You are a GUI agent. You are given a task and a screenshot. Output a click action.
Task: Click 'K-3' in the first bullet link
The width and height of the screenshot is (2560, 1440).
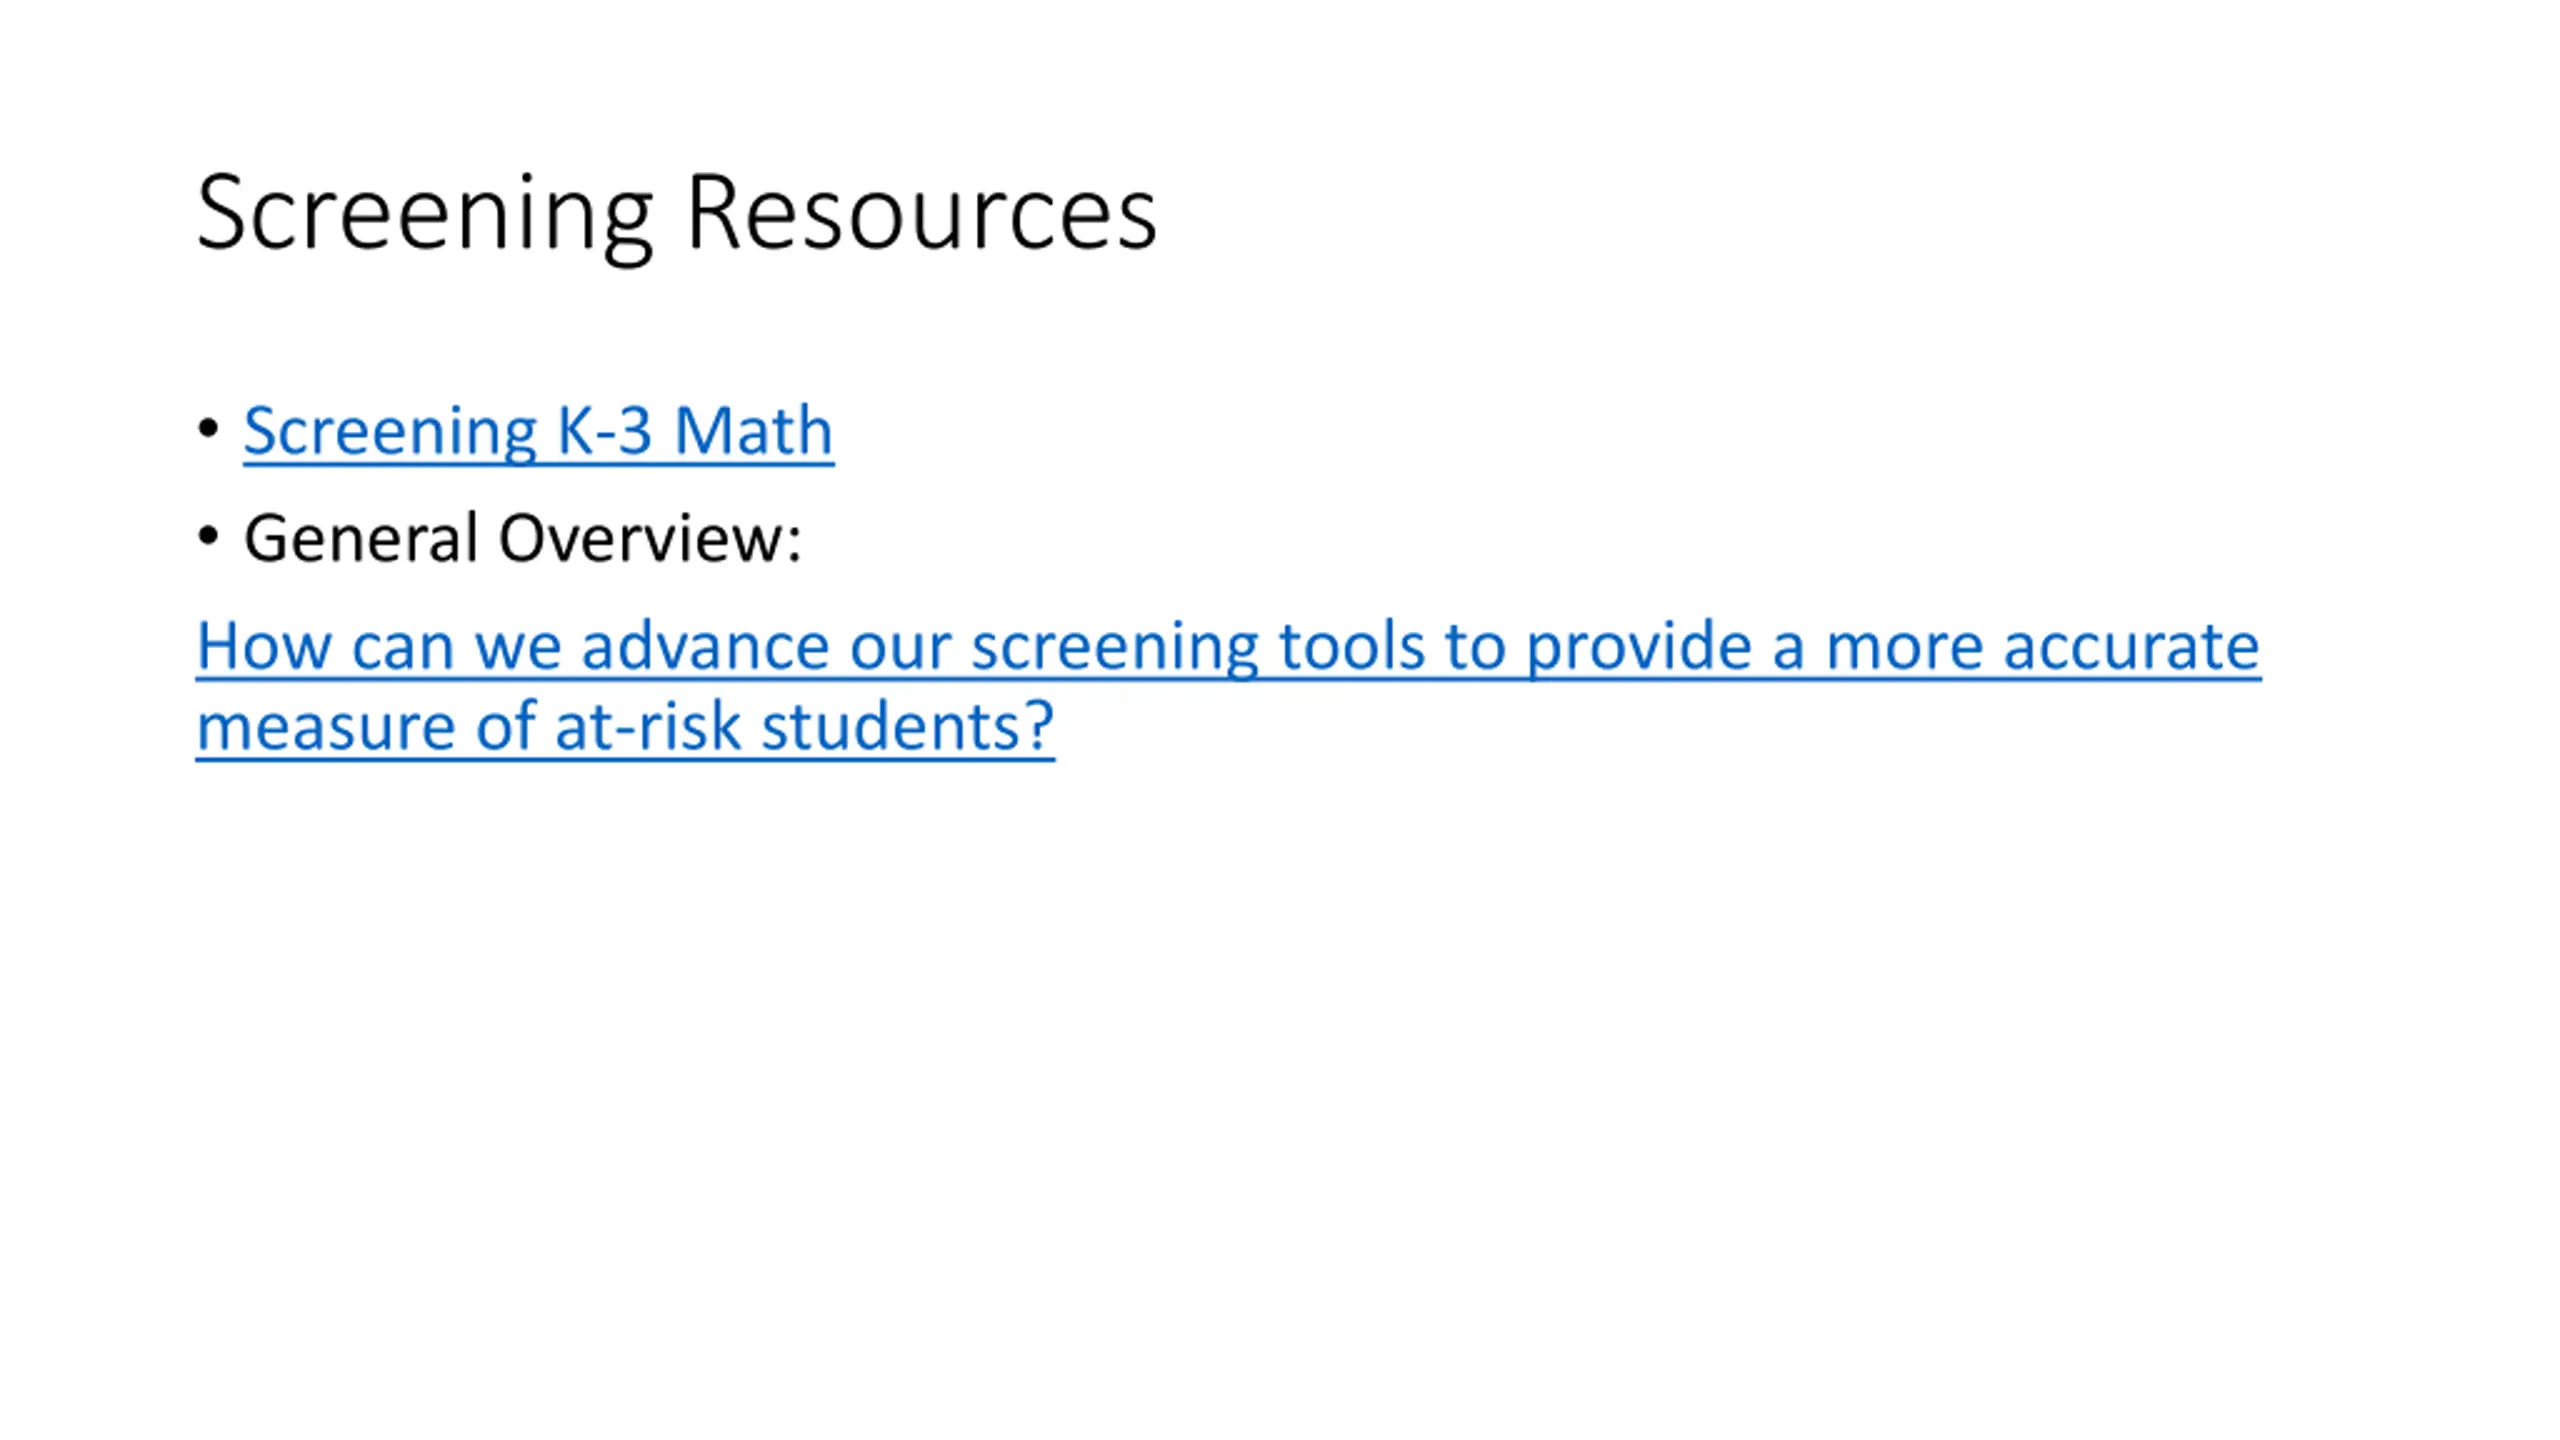604,432
